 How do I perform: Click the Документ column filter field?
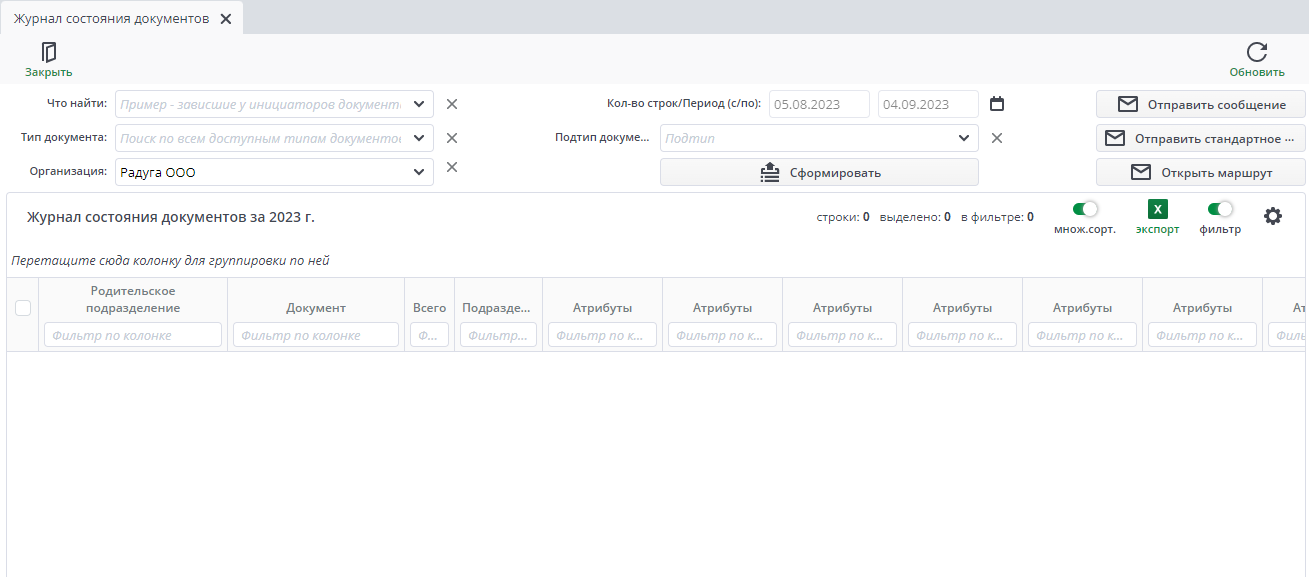pos(315,335)
